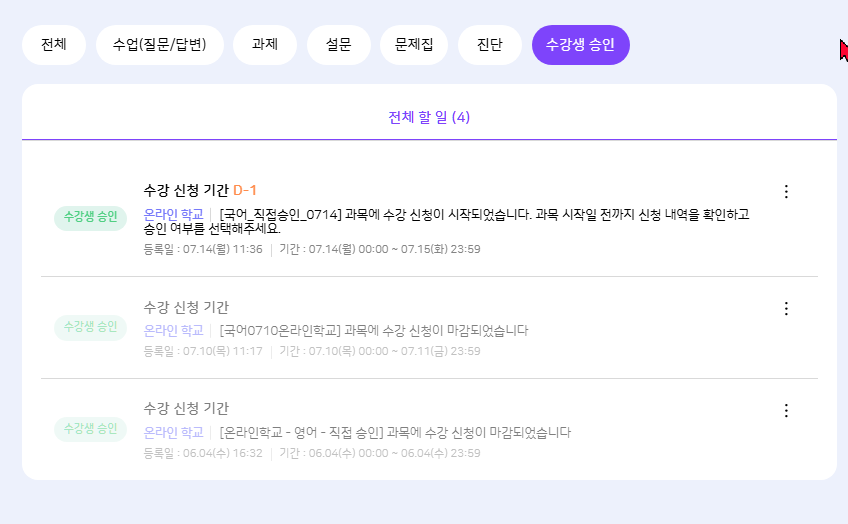This screenshot has width=848, height=524.
Task: Open the 과제 tab
Action: [265, 45]
